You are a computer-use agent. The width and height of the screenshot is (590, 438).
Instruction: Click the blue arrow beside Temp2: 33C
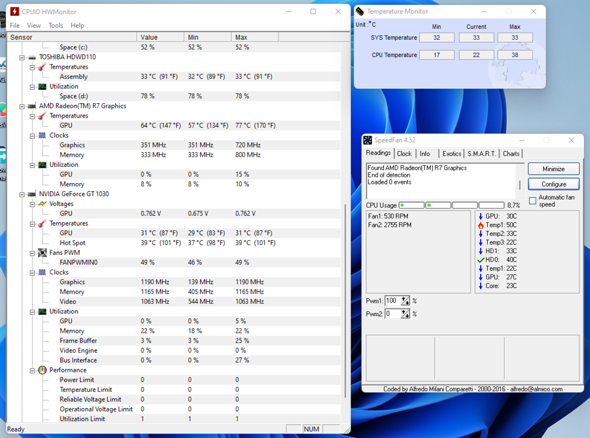481,234
